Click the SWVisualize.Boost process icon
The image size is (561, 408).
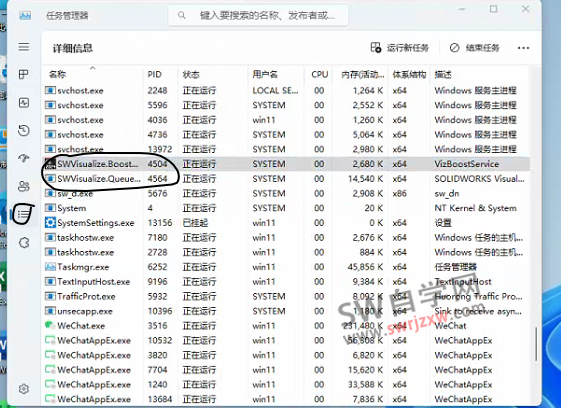50,164
